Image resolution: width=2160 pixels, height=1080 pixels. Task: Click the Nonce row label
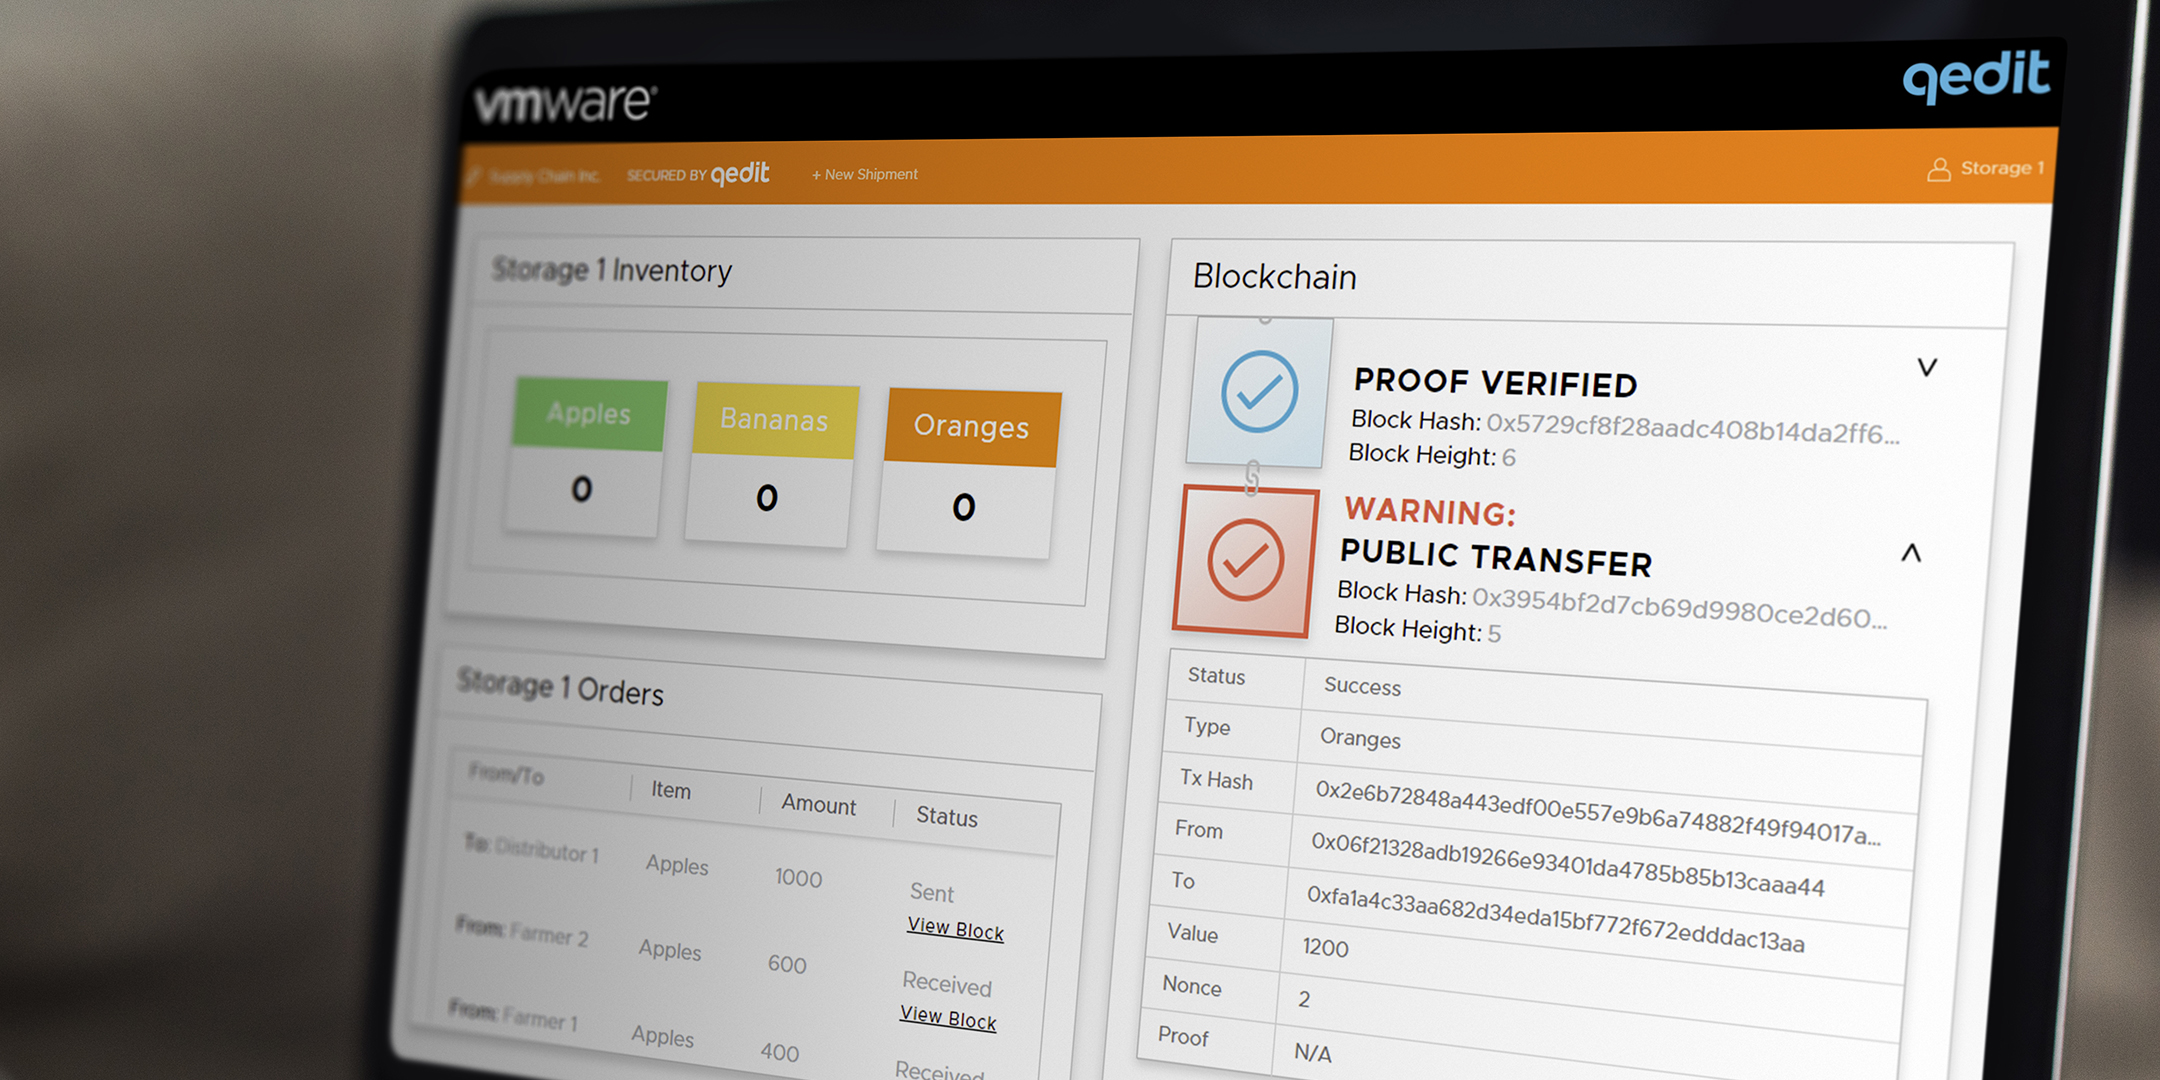(x=1192, y=986)
